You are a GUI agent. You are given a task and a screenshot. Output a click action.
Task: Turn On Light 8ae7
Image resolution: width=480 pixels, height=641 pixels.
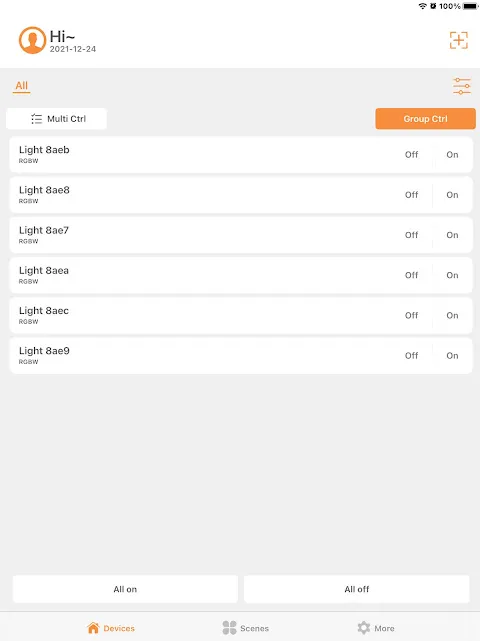click(452, 235)
